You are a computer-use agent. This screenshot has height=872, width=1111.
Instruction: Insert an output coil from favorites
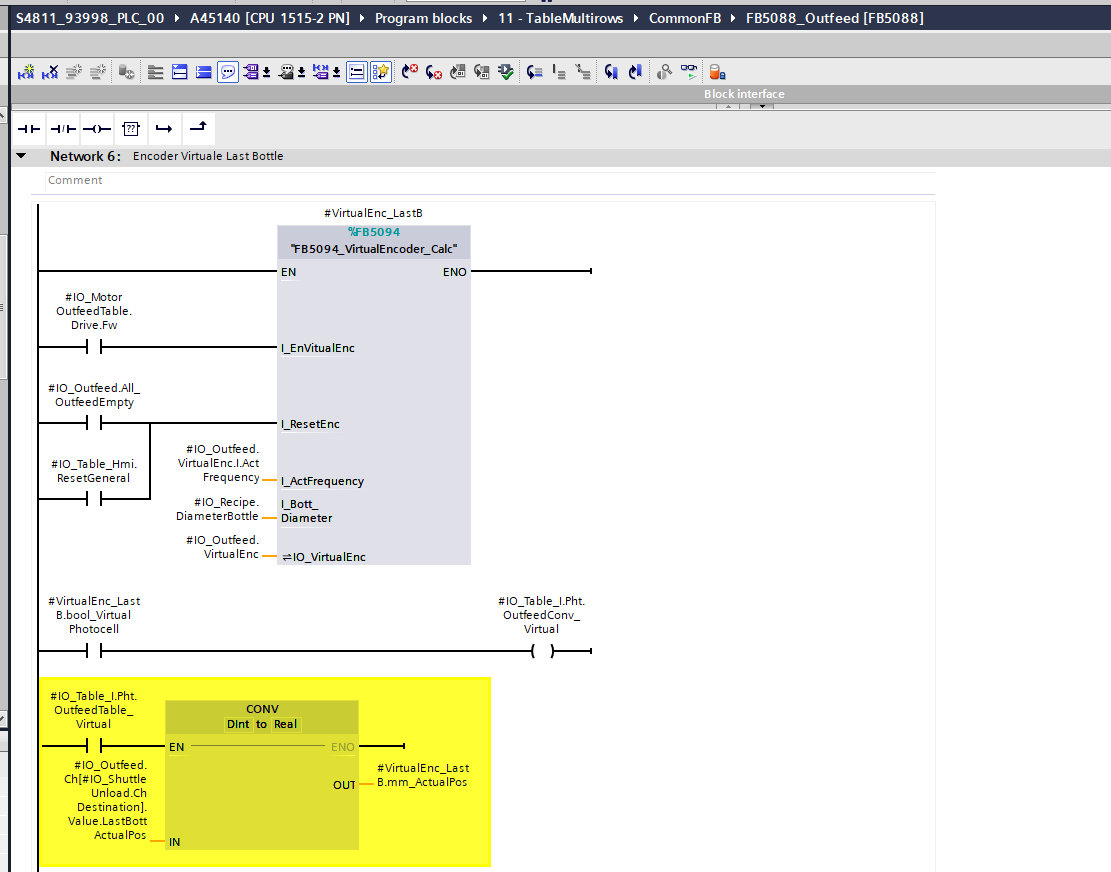[x=97, y=129]
